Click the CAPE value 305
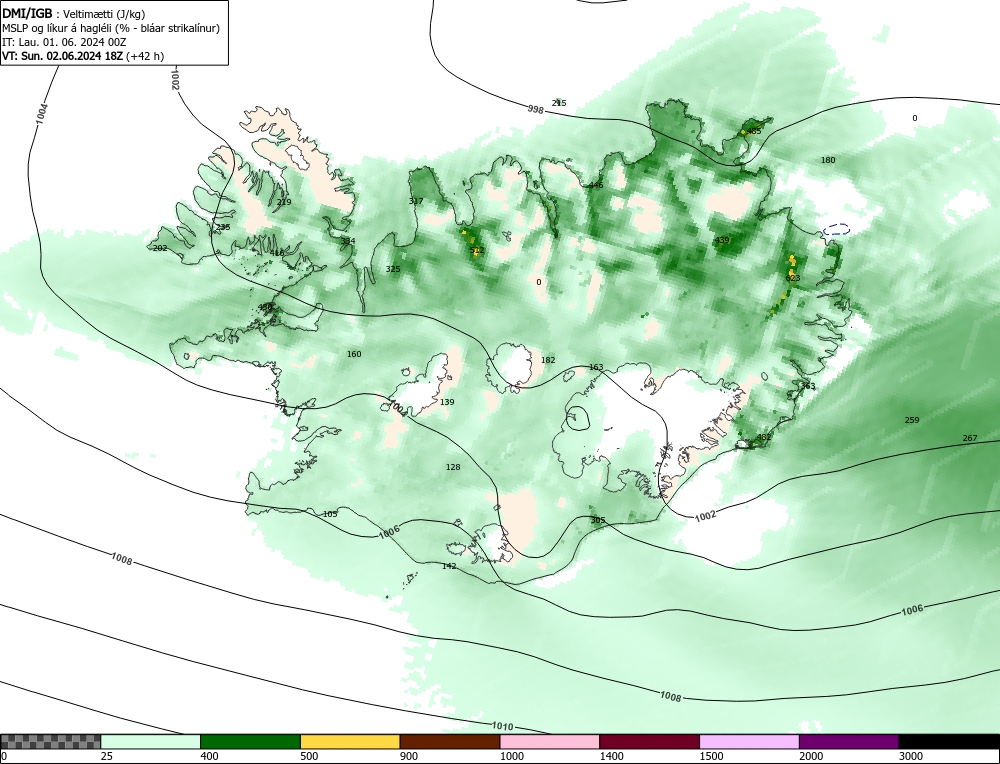Viewport: 1000px width, 764px height. (x=598, y=520)
